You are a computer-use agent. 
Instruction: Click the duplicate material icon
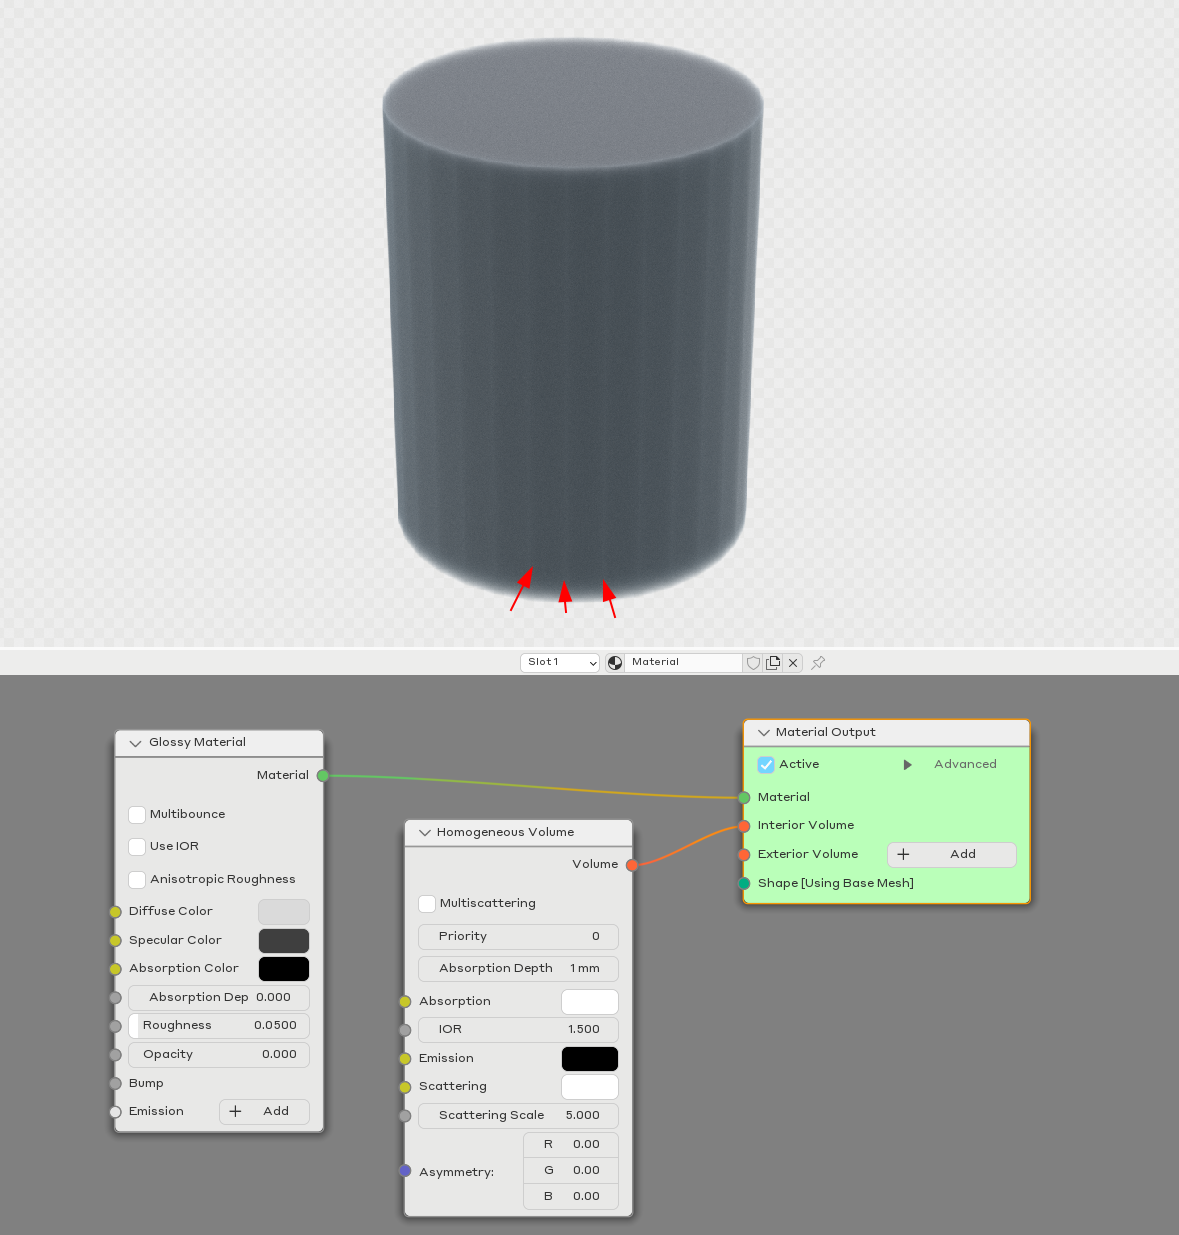773,662
